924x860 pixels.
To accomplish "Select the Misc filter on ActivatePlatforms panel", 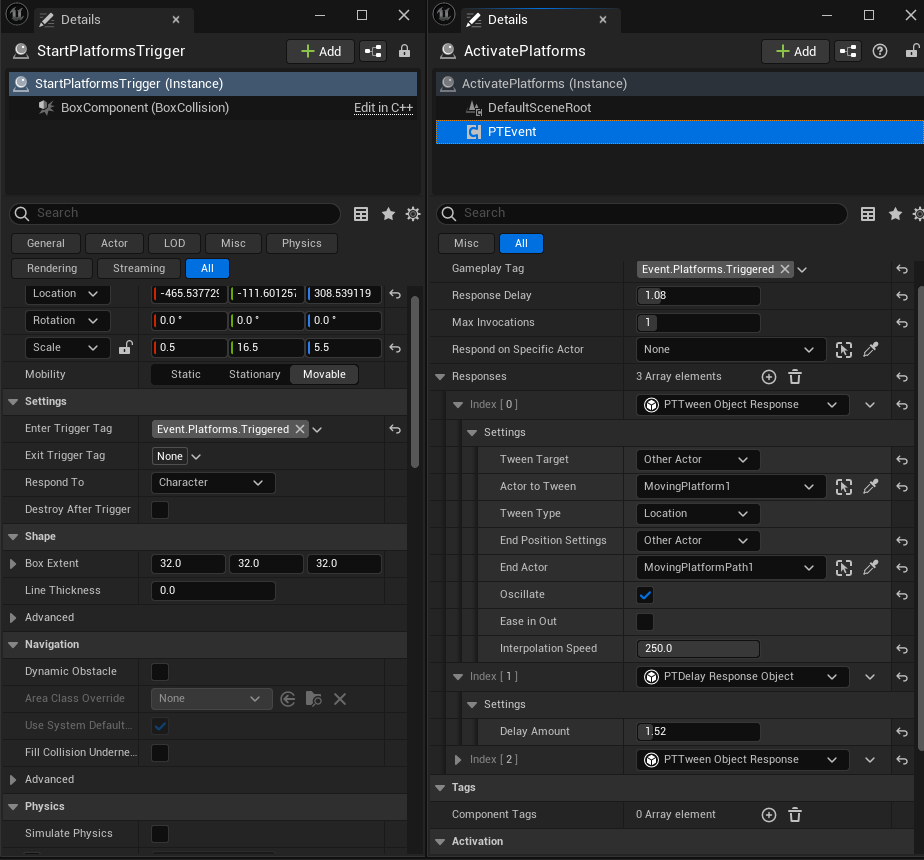I will (x=465, y=243).
